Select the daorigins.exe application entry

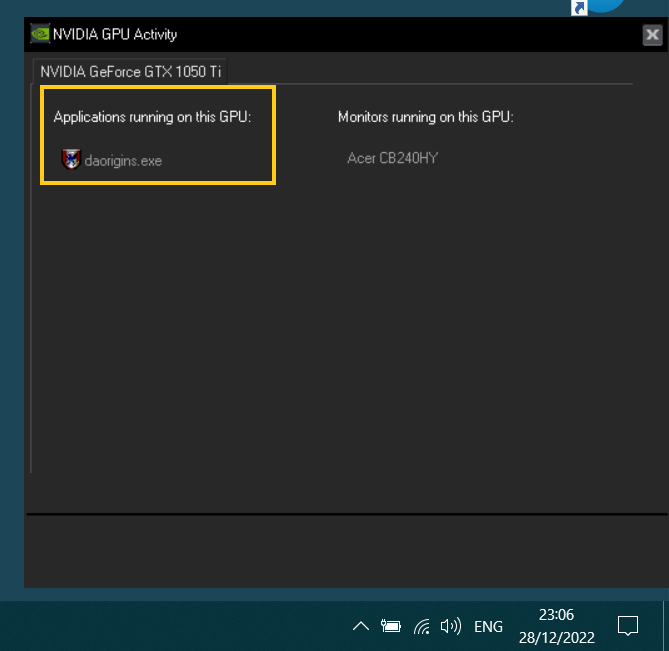coord(112,160)
